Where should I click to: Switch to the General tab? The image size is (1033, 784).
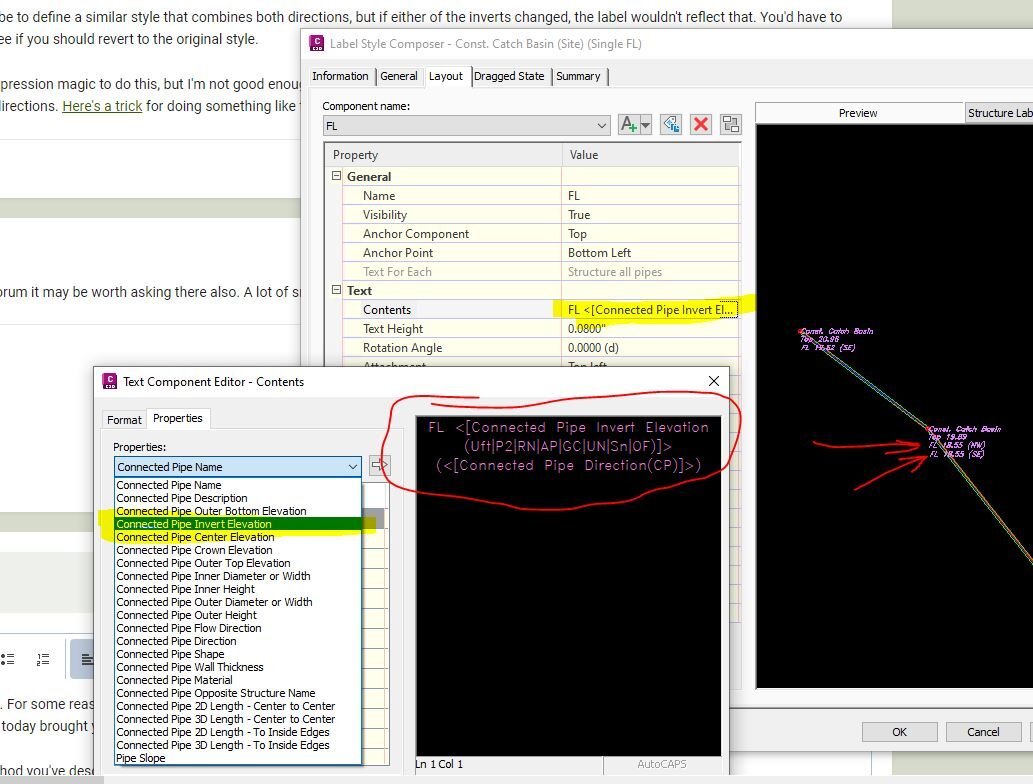coord(399,76)
